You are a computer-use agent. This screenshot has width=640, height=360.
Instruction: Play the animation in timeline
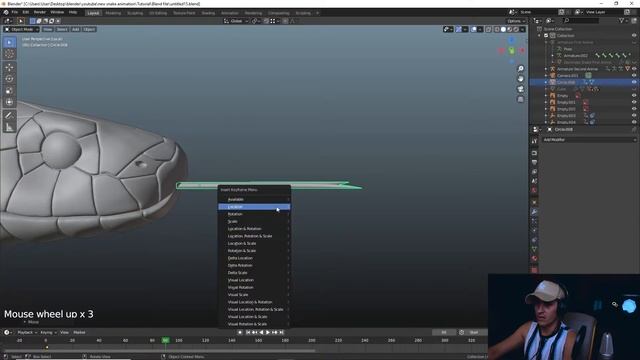pyautogui.click(x=268, y=332)
